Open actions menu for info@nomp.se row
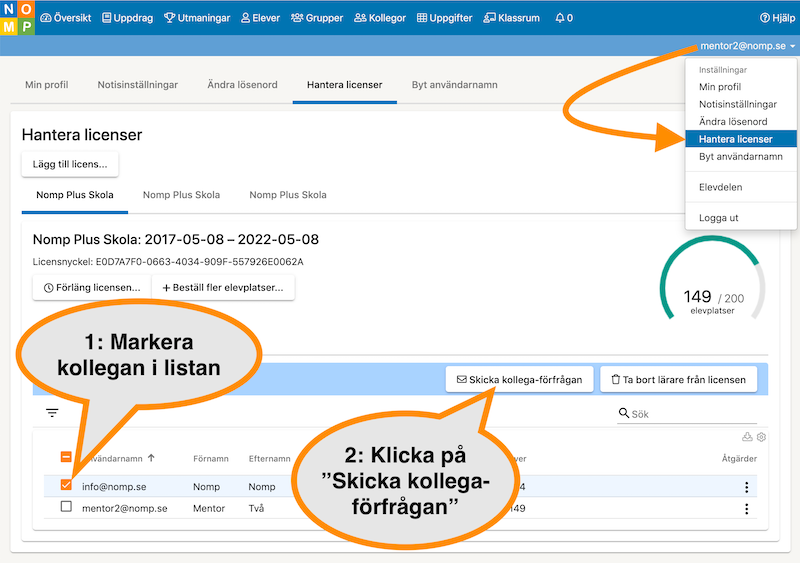 pyautogui.click(x=746, y=487)
